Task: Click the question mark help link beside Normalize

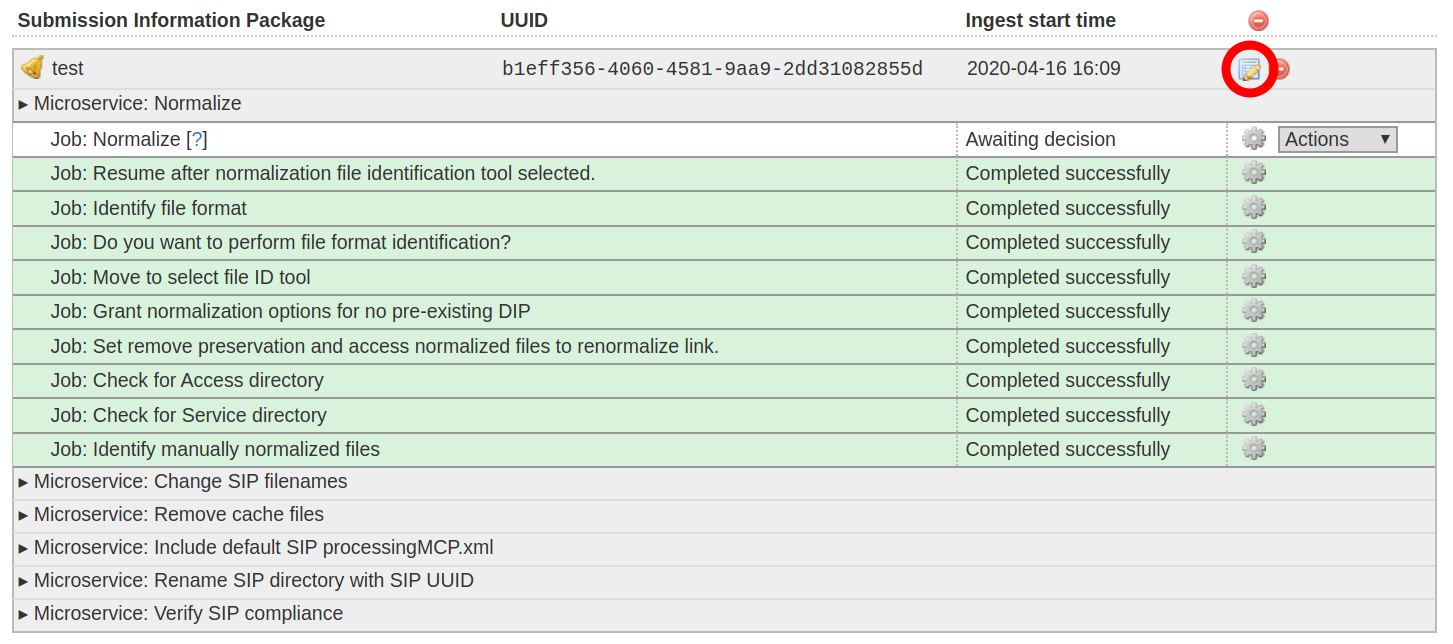Action: (x=197, y=139)
